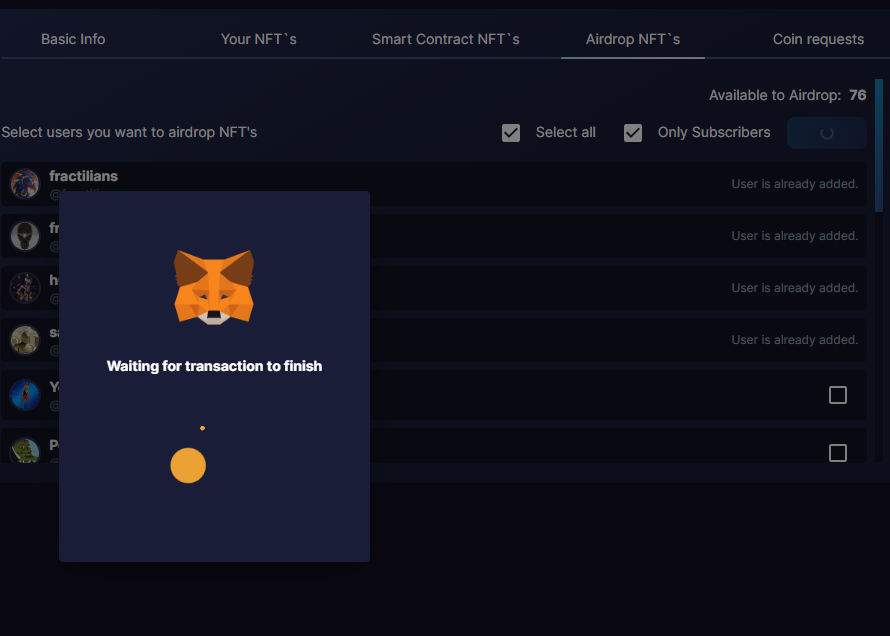Click the blue avatar in fifth row
This screenshot has width=890, height=636.
(x=25, y=395)
